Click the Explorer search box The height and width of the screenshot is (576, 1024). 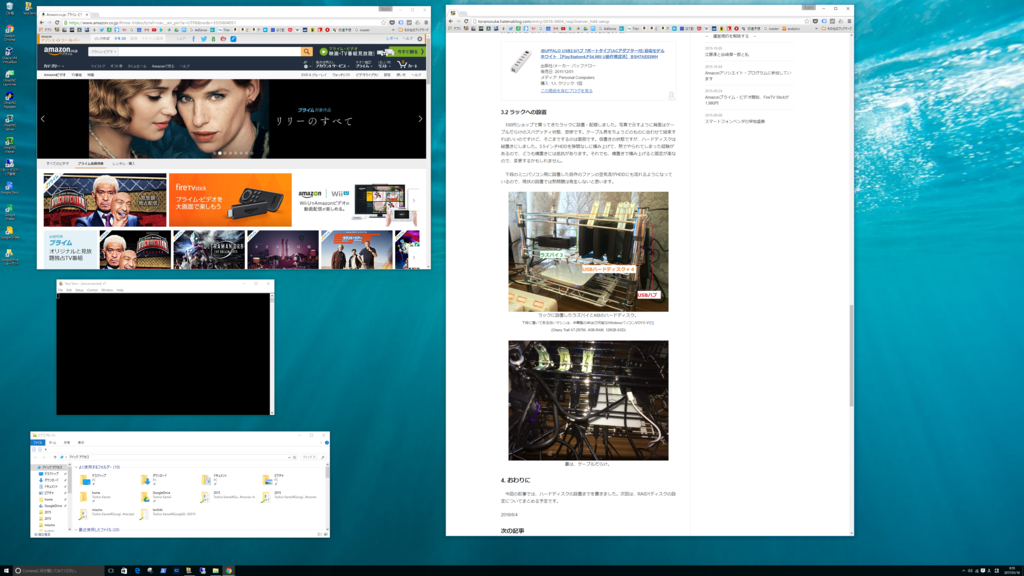click(313, 457)
